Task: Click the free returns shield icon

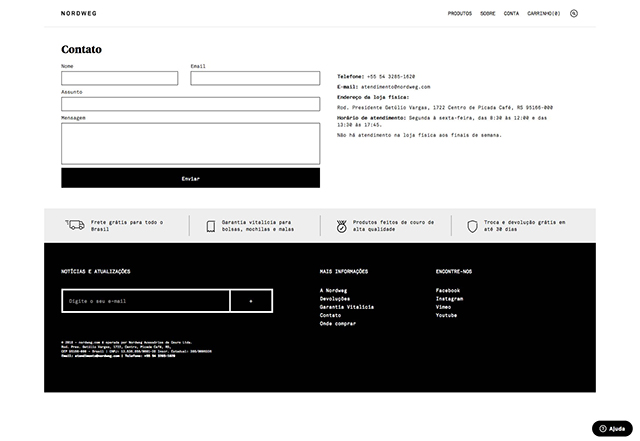Action: (x=472, y=226)
